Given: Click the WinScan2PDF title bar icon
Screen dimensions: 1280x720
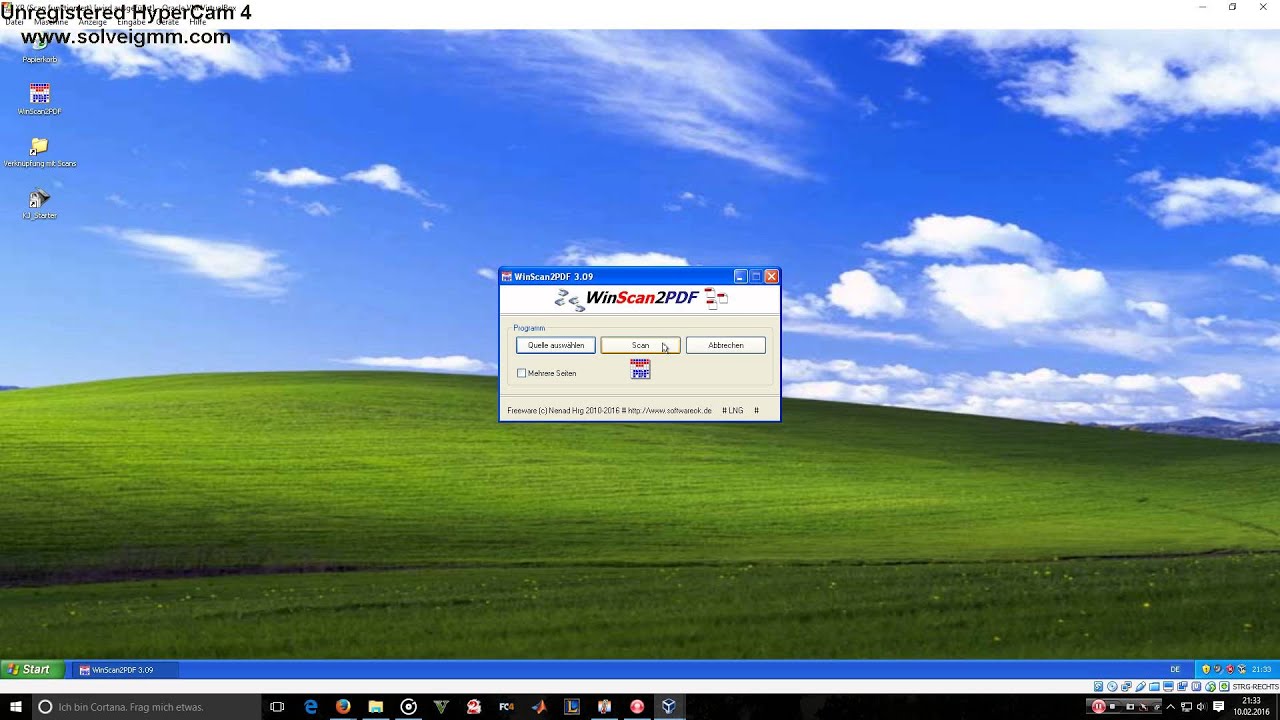Looking at the screenshot, I should click(x=507, y=277).
